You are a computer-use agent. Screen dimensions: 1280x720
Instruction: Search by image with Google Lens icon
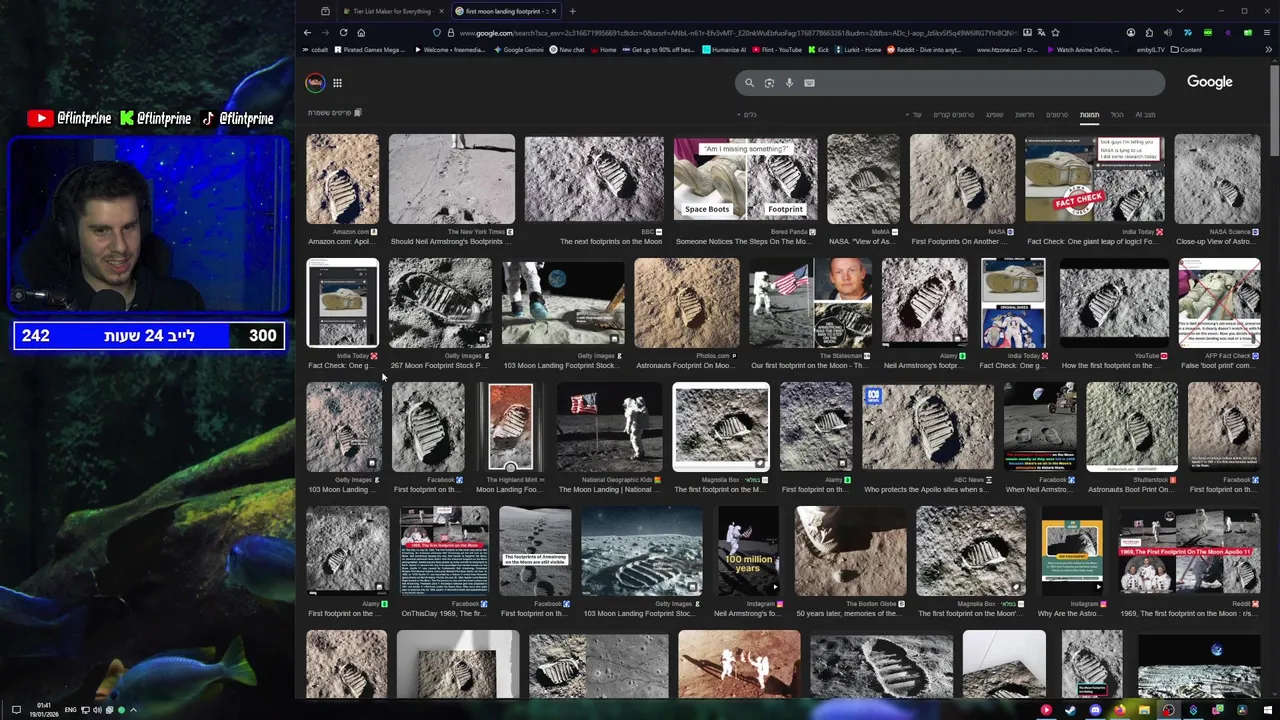point(769,83)
